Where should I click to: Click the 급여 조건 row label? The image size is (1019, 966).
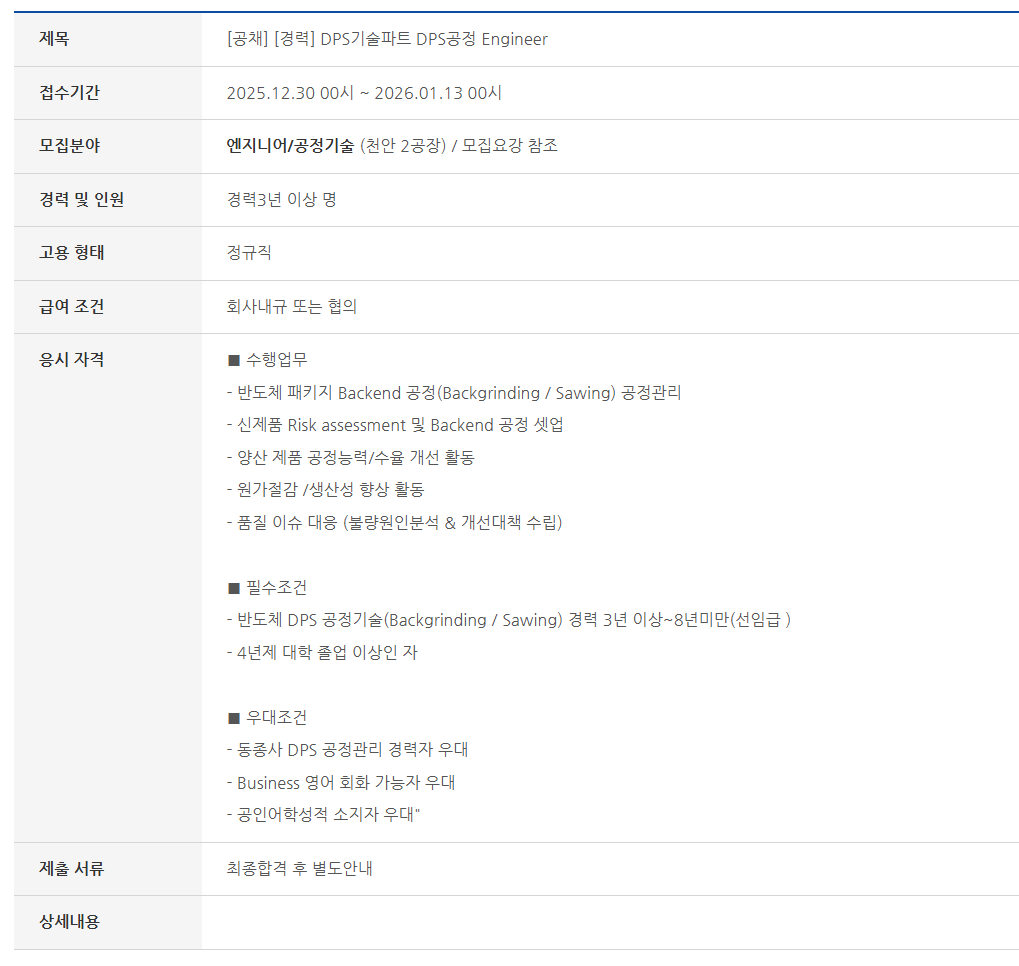71,307
